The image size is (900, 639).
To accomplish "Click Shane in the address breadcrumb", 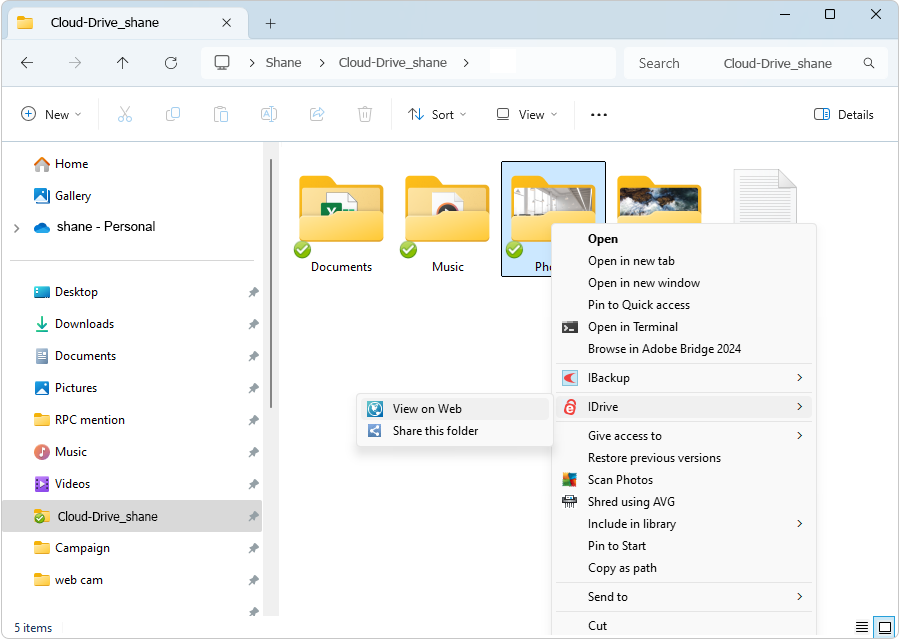I will click(x=283, y=63).
